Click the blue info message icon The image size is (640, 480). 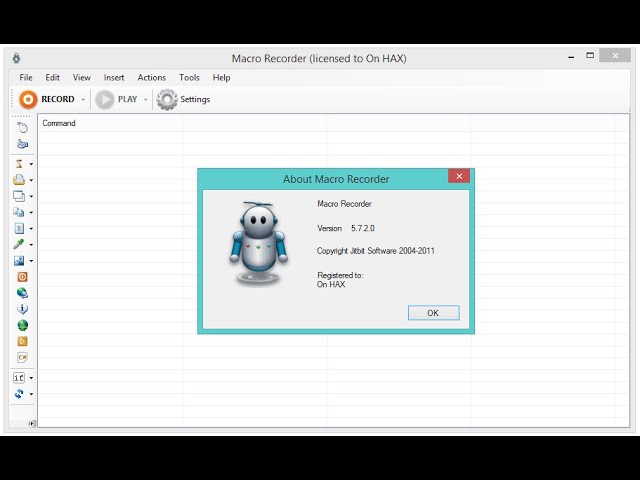pyautogui.click(x=22, y=309)
